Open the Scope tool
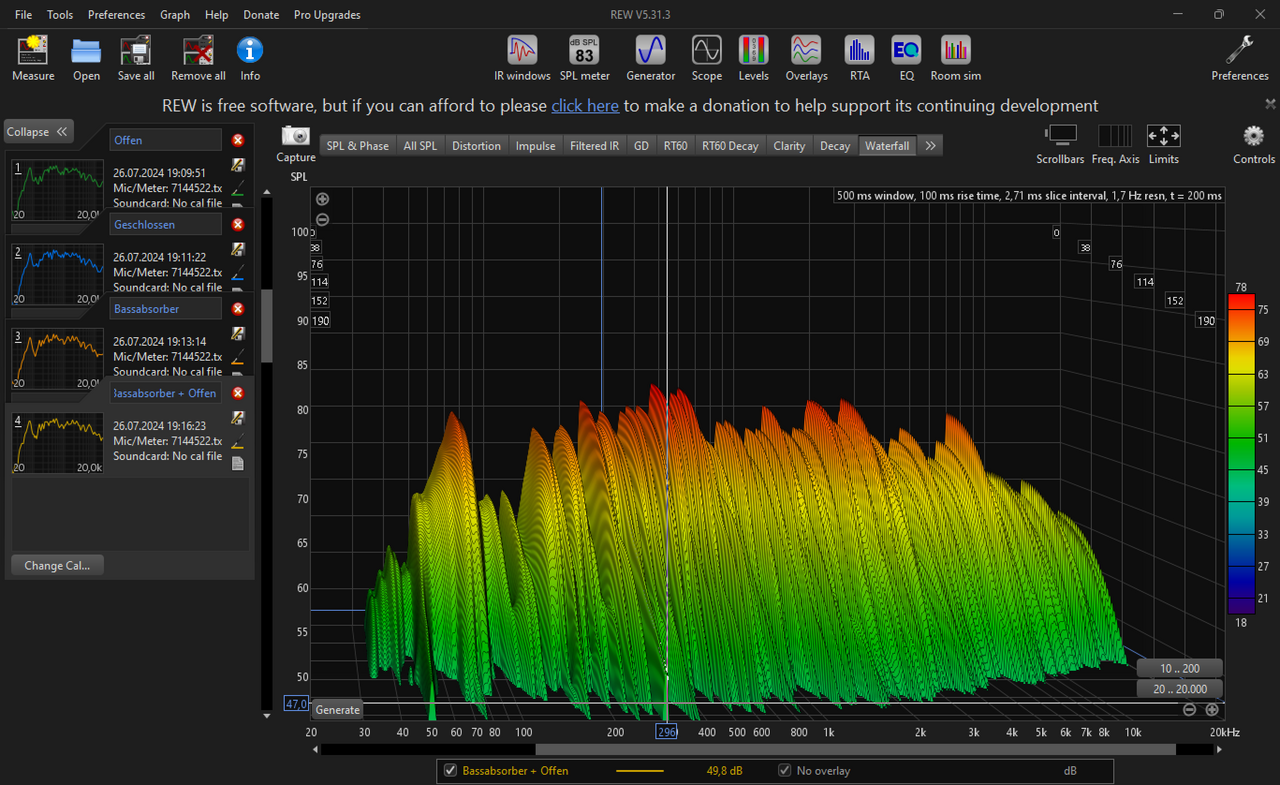 point(706,50)
